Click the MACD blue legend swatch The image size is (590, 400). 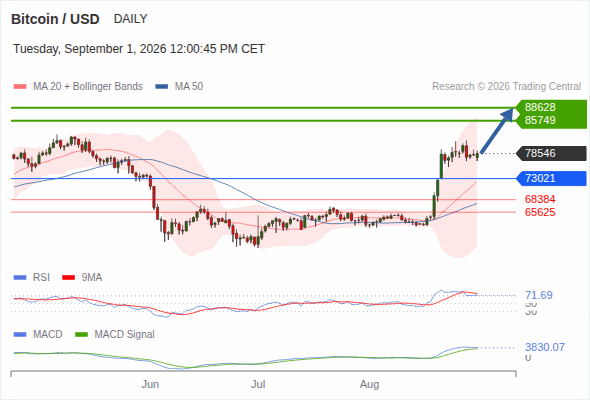click(20, 335)
